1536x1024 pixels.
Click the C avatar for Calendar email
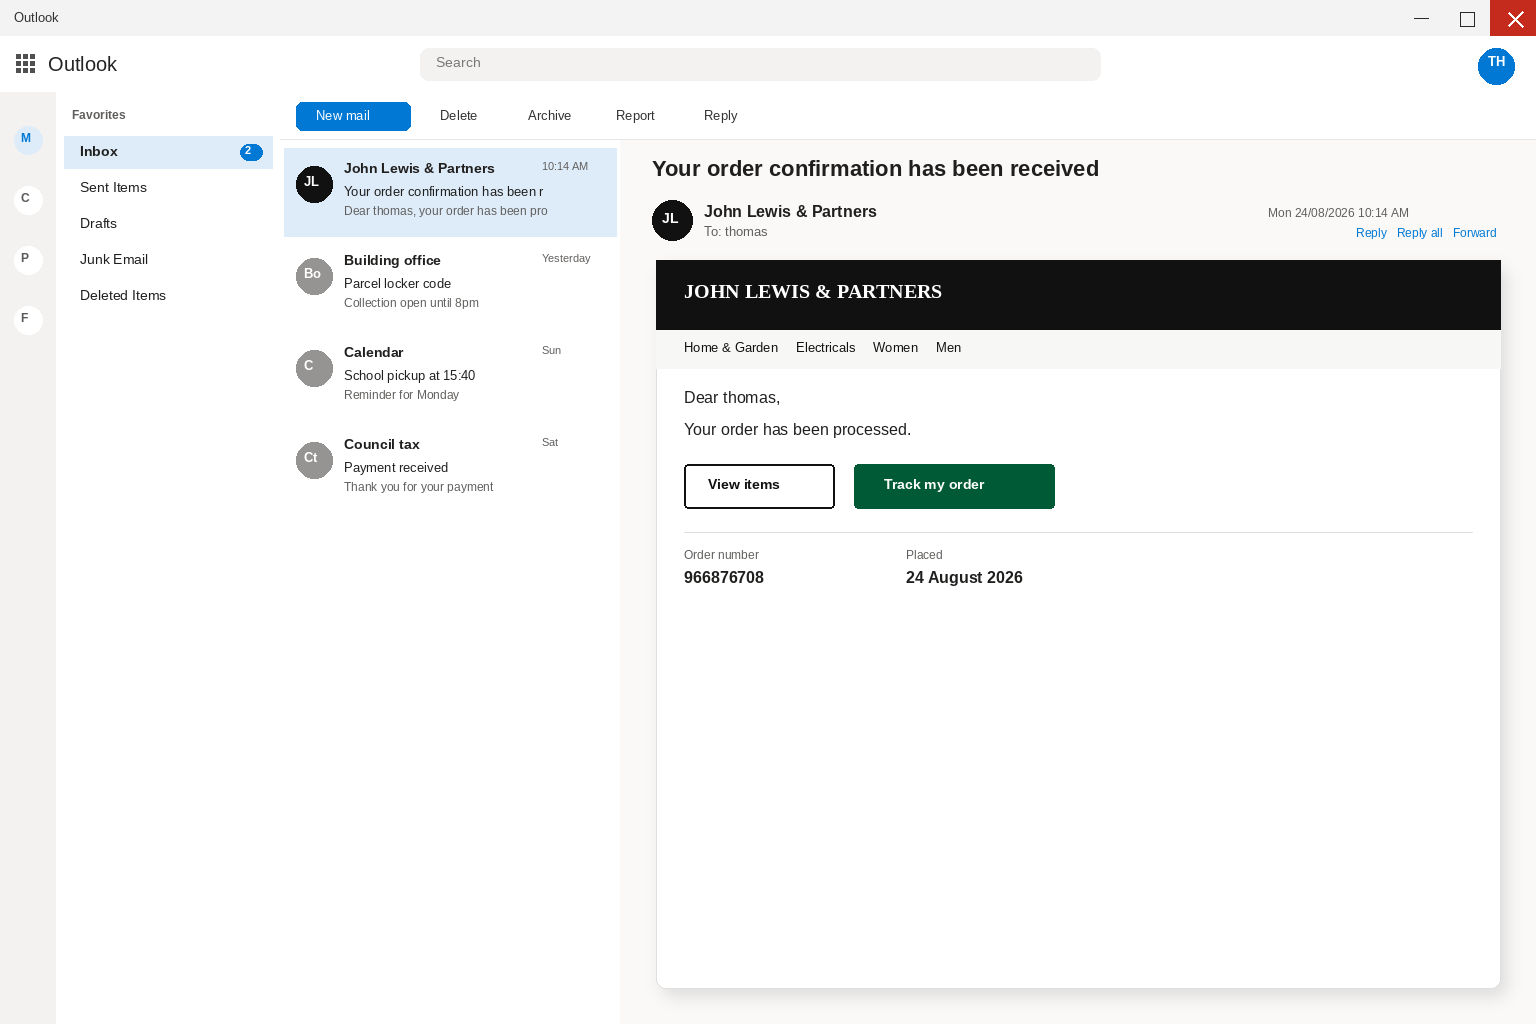tap(314, 368)
